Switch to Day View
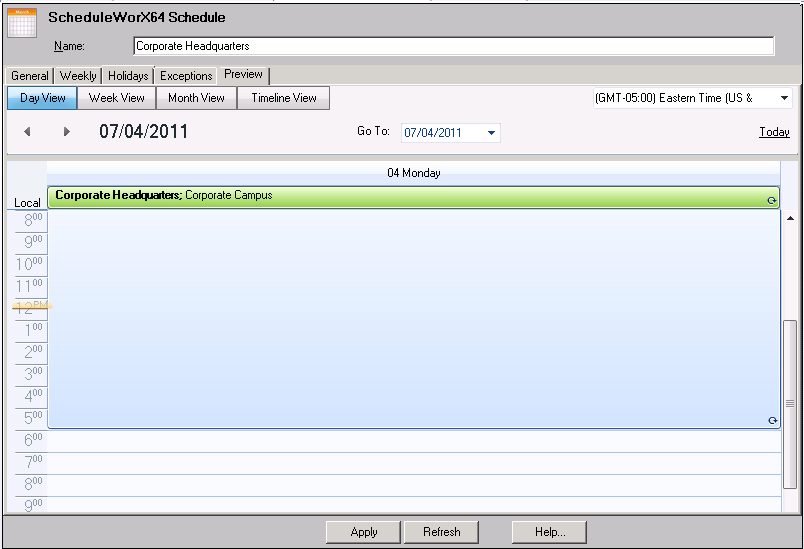 click(43, 98)
